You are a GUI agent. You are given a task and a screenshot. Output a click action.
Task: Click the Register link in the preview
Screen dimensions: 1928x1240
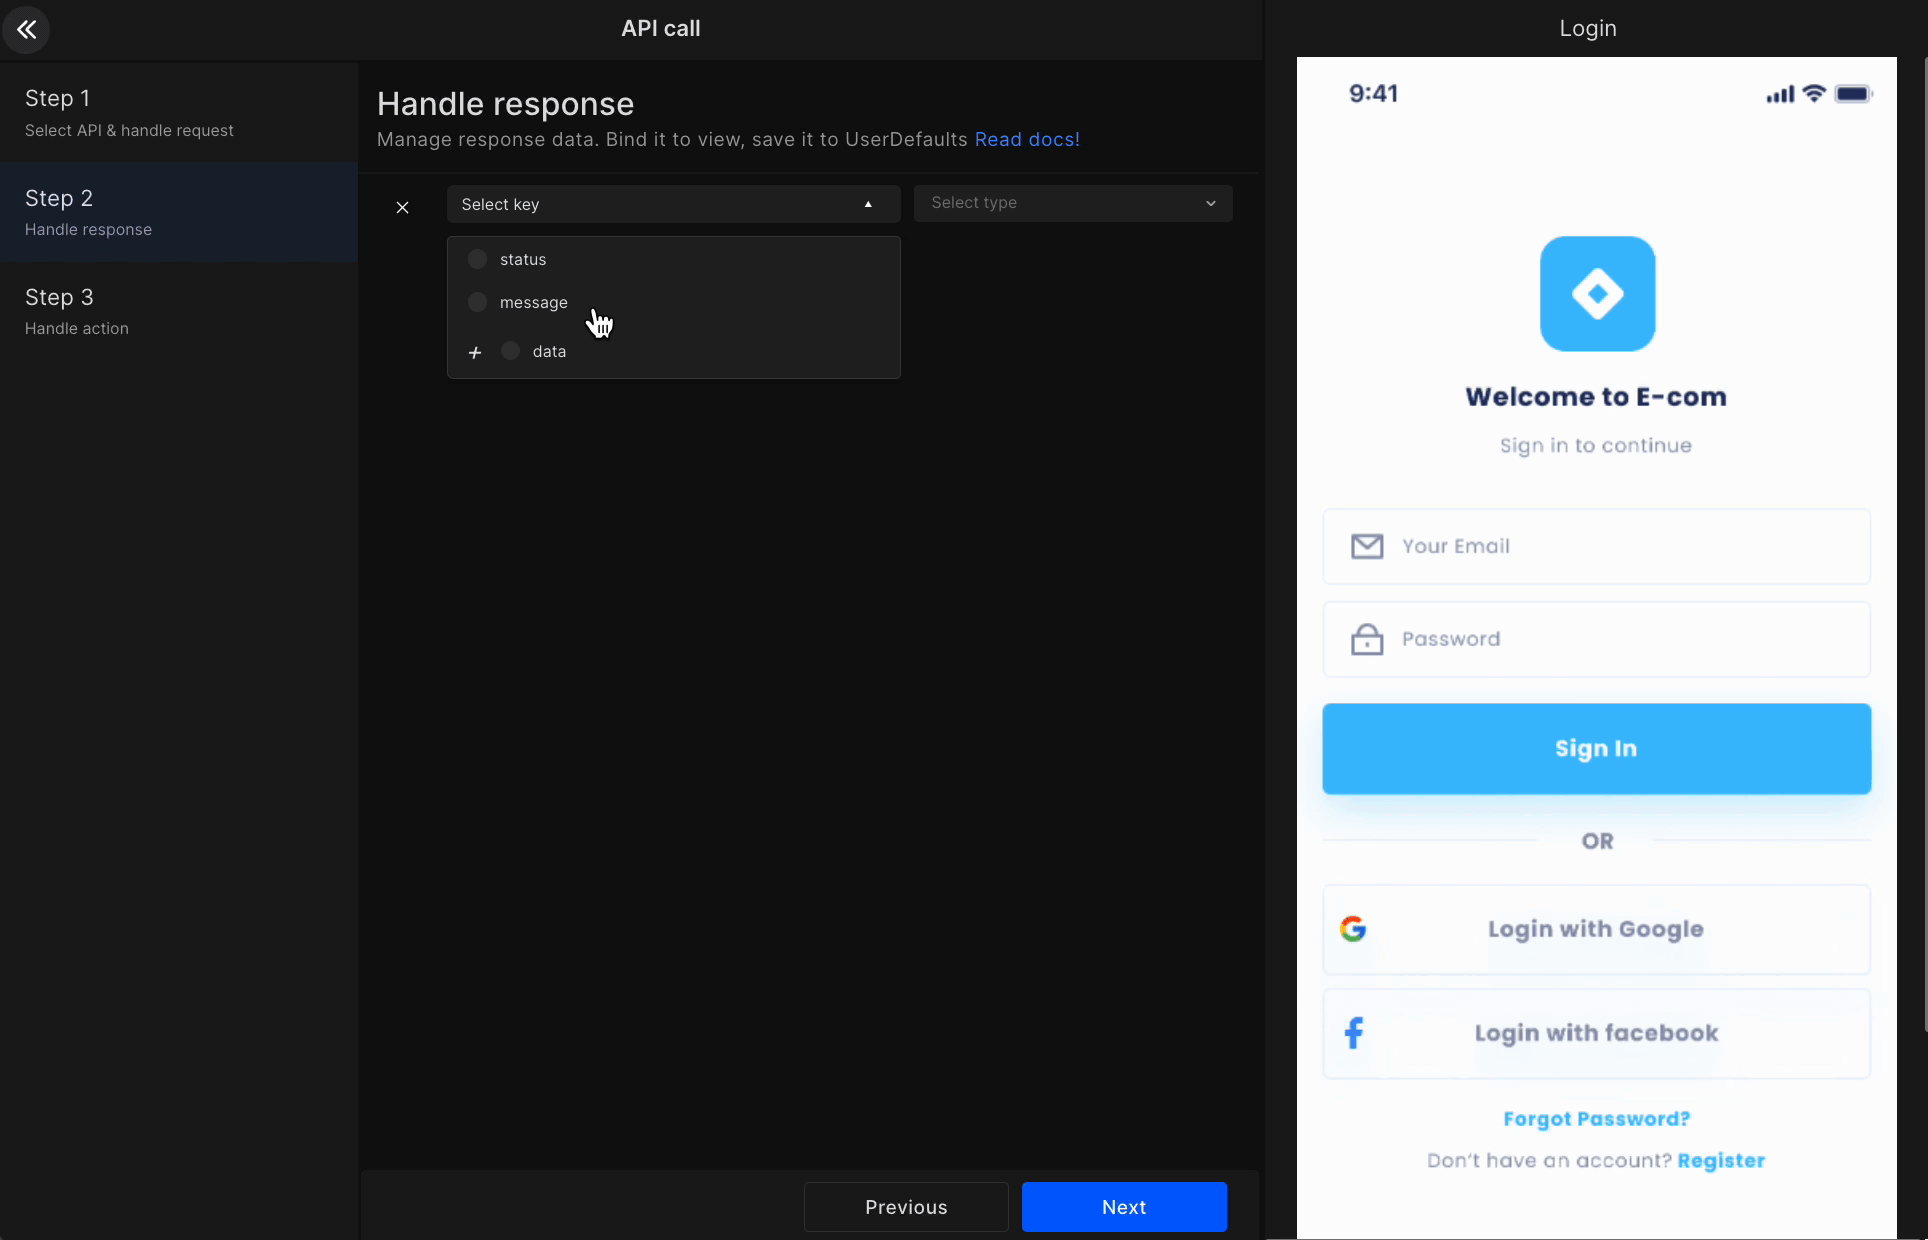[x=1721, y=1160]
